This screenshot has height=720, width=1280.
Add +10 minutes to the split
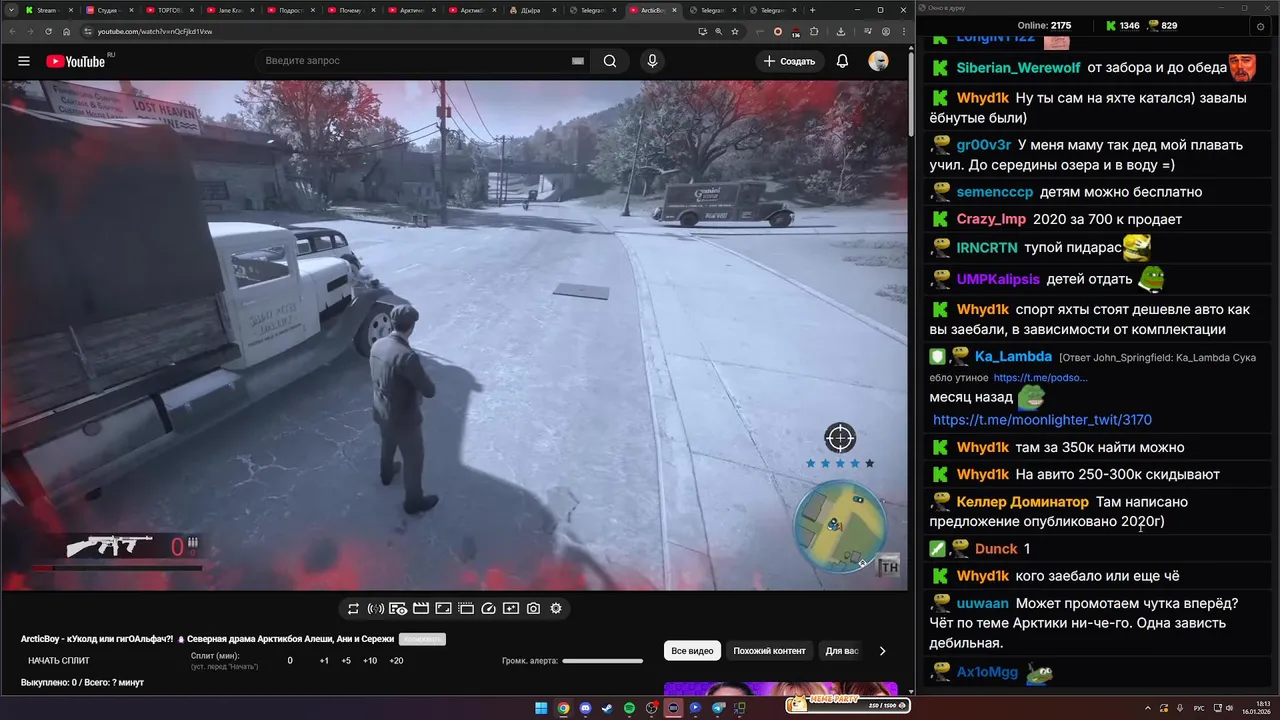(x=370, y=661)
